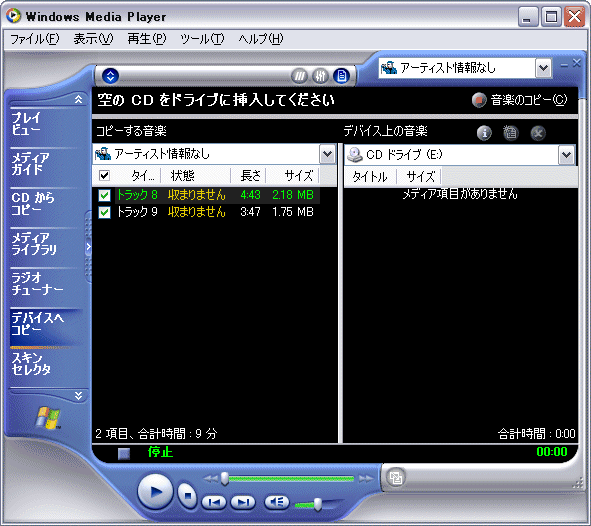Sort by タイトル device column header

(x=370, y=177)
